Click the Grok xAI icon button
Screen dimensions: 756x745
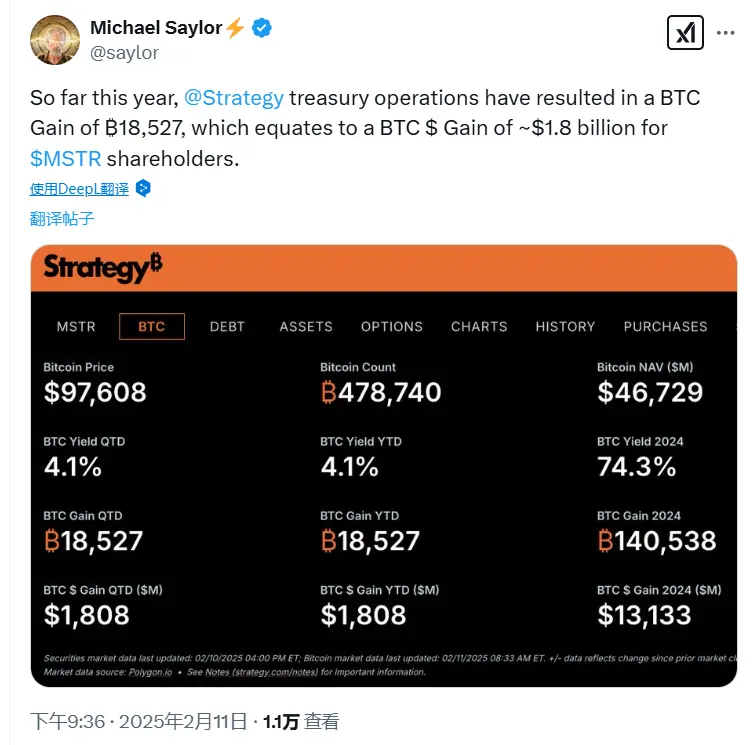click(x=685, y=33)
